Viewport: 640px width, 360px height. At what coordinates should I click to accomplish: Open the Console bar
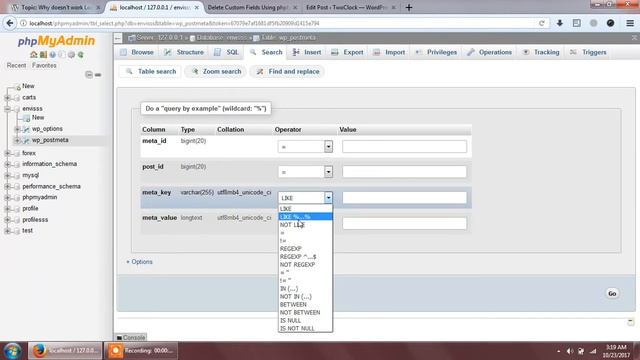[131, 338]
